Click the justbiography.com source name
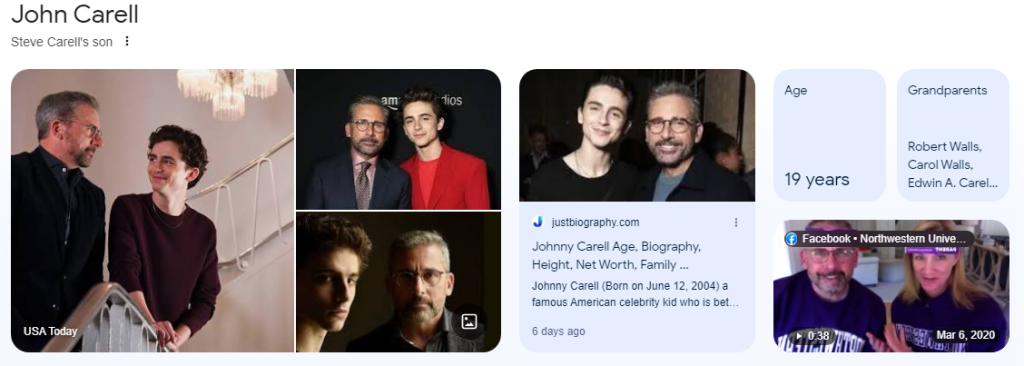The image size is (1024, 366). pyautogui.click(x=595, y=222)
